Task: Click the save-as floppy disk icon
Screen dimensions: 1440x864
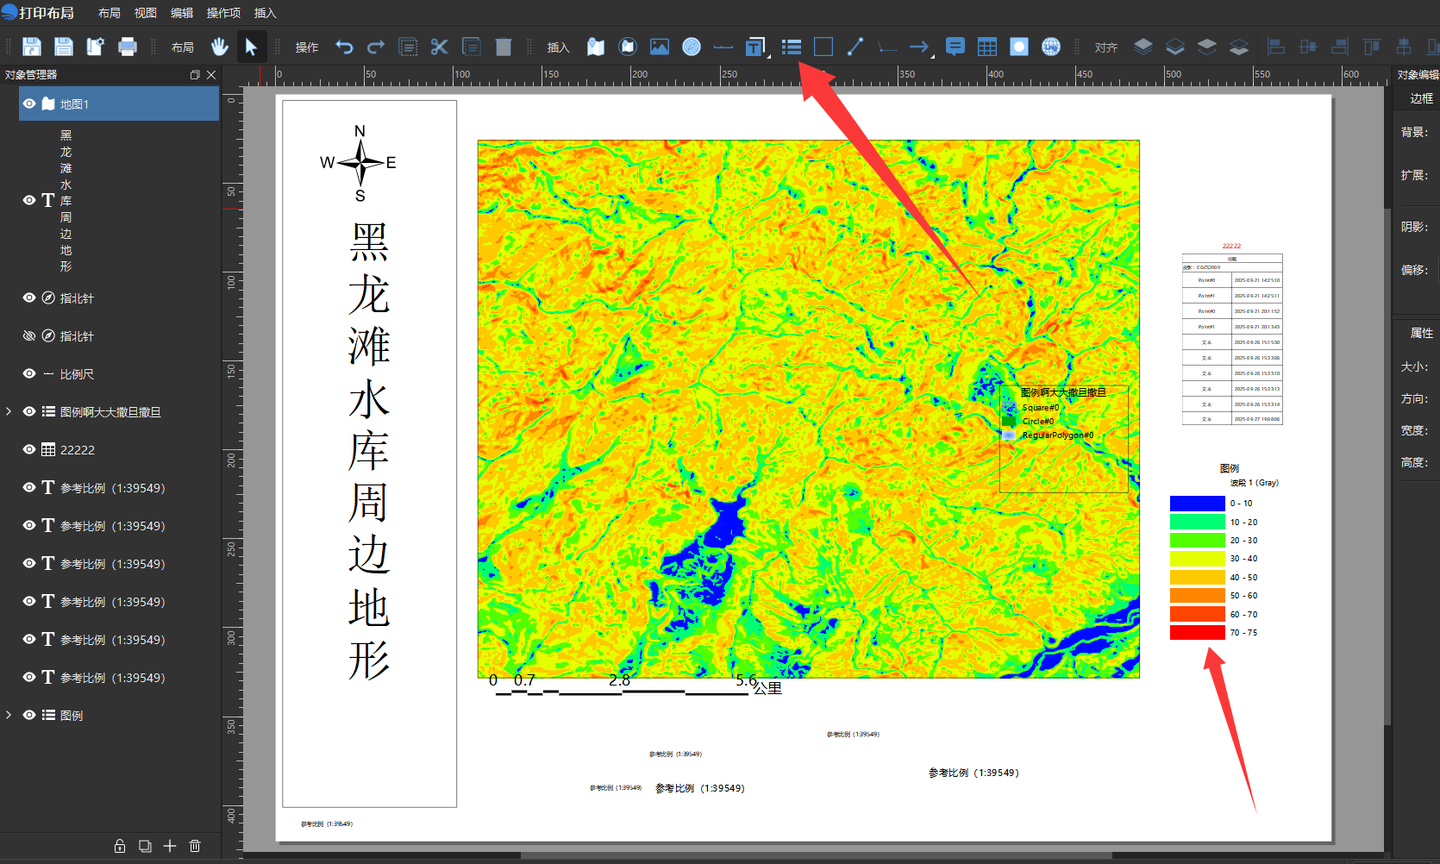Action: pyautogui.click(x=32, y=47)
